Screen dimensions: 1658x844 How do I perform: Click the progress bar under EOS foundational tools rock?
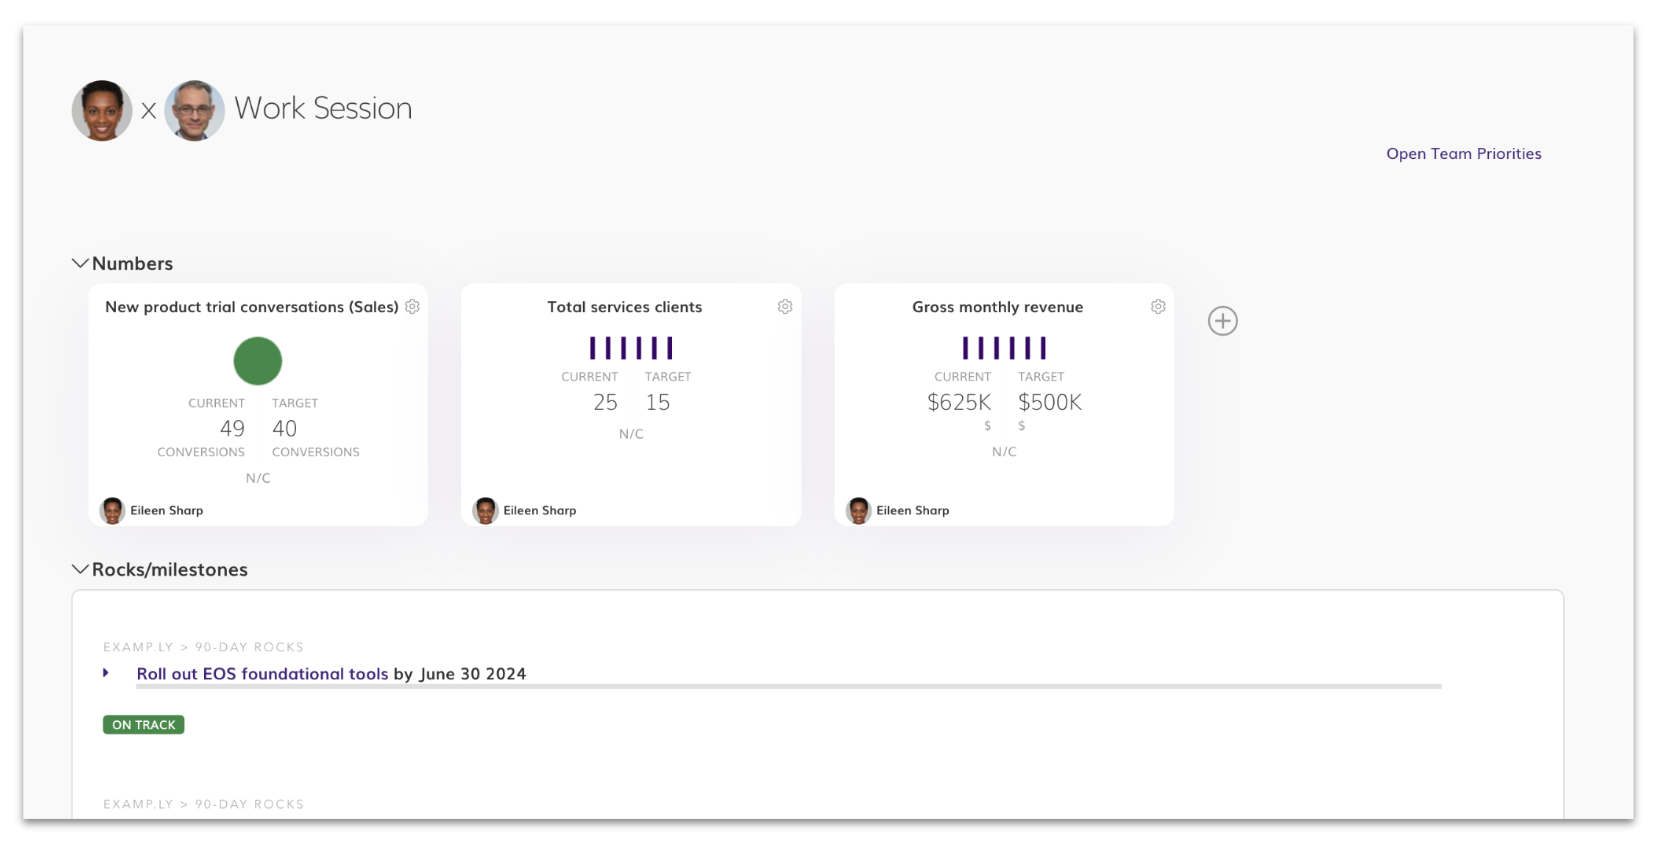[788, 687]
